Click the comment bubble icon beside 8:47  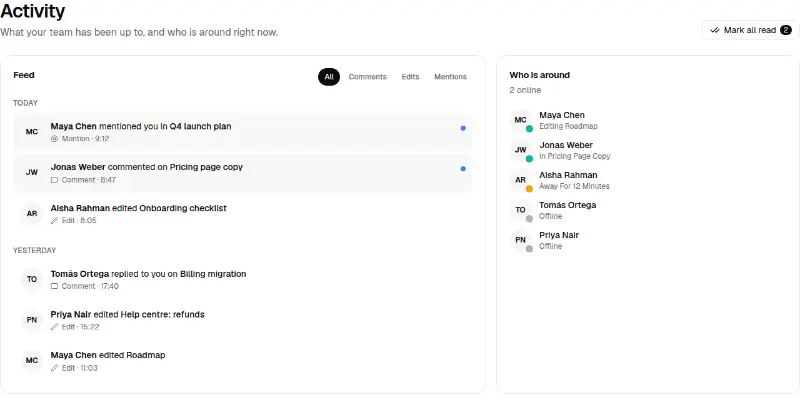tap(55, 180)
